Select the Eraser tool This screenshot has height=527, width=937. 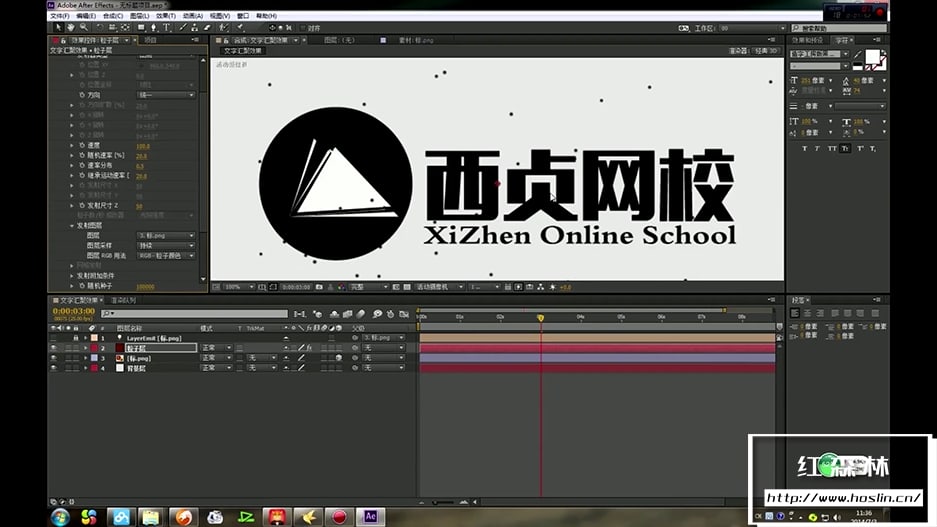[207, 27]
